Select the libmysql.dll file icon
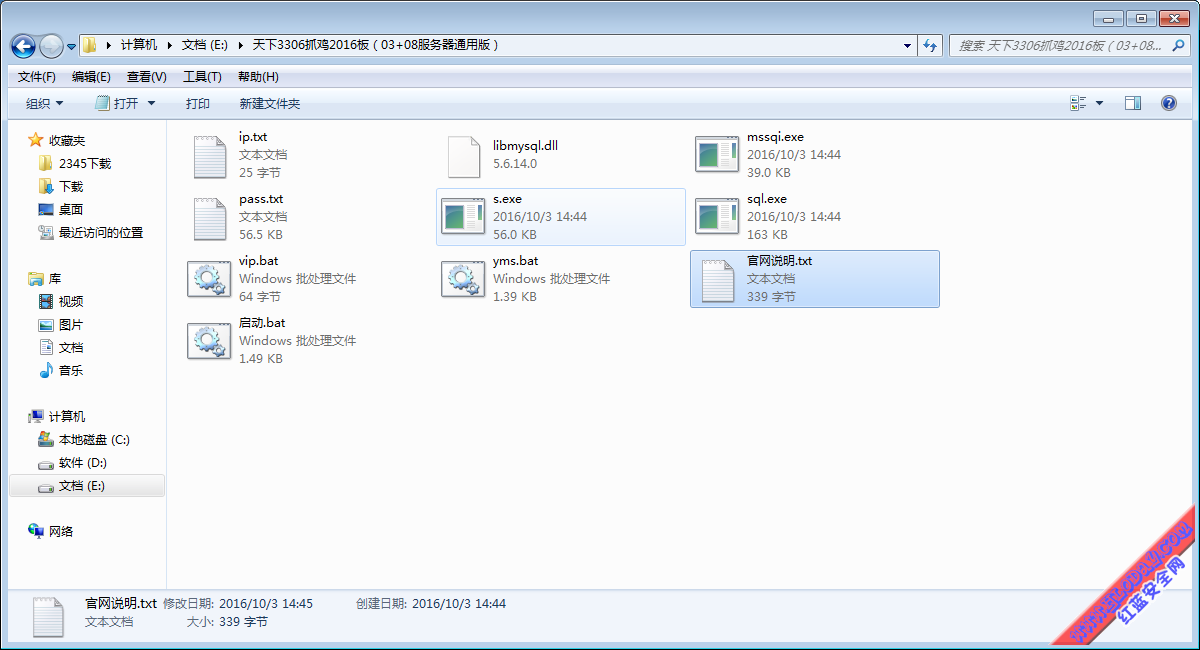 (464, 155)
